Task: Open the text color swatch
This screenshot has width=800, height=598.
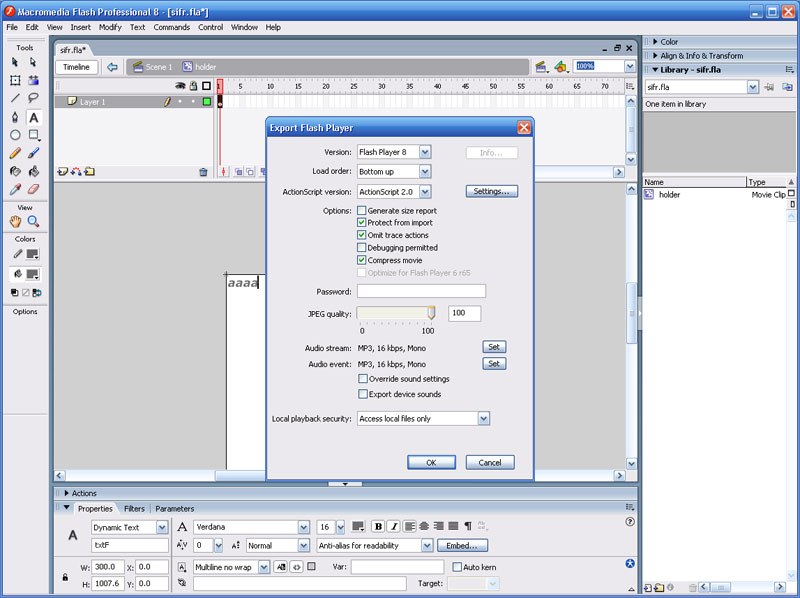Action: coord(358,527)
